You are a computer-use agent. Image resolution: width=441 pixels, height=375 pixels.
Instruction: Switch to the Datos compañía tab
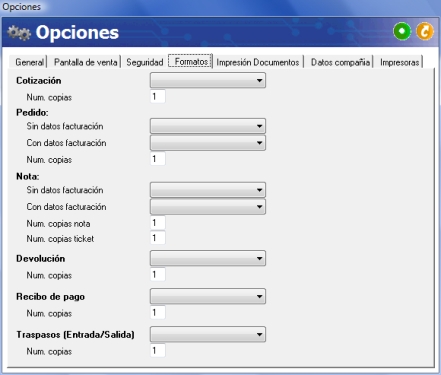tap(340, 62)
